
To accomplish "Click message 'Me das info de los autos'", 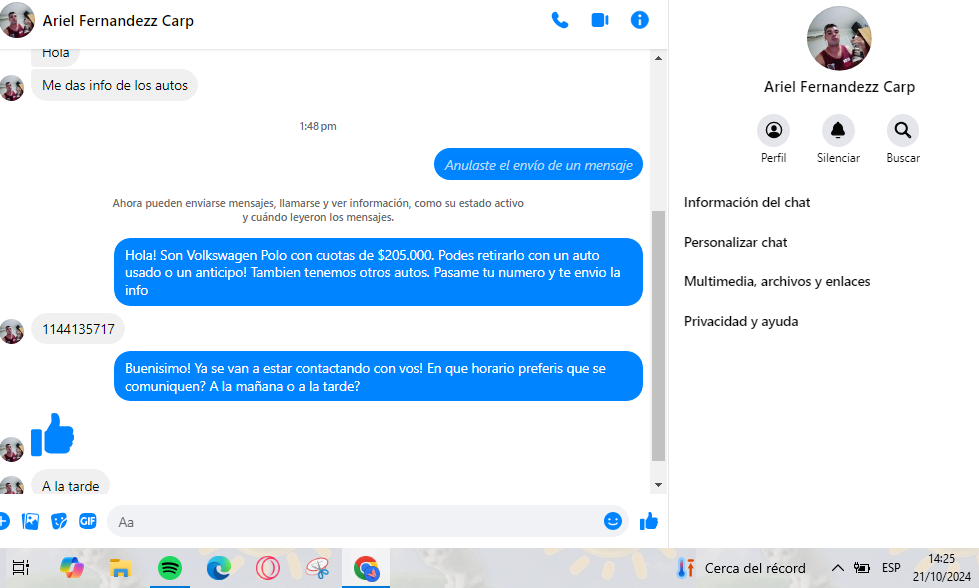I will coord(114,85).
